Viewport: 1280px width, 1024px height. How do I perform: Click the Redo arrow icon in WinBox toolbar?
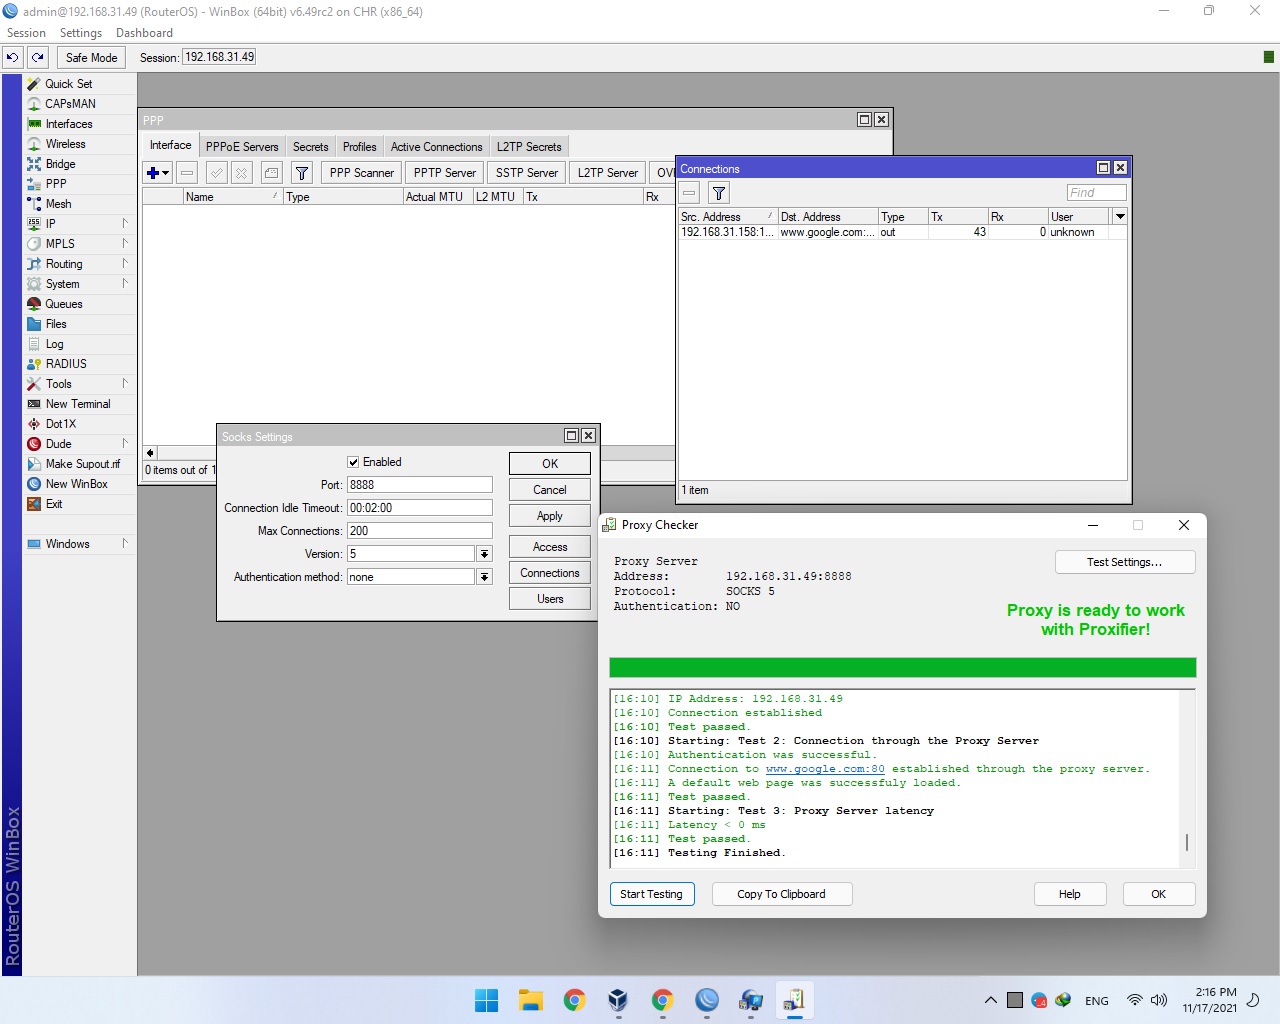(37, 57)
